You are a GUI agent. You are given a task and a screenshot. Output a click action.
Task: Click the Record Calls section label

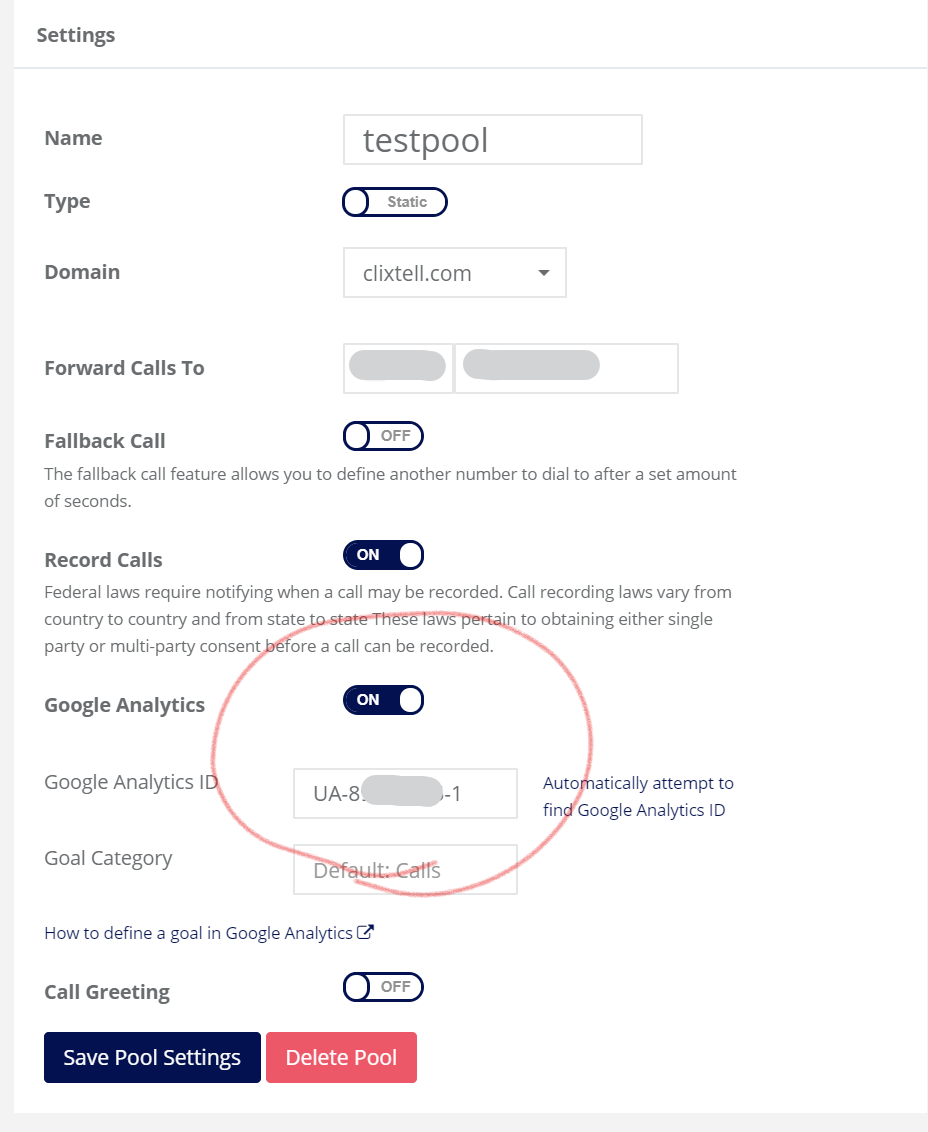pos(103,560)
